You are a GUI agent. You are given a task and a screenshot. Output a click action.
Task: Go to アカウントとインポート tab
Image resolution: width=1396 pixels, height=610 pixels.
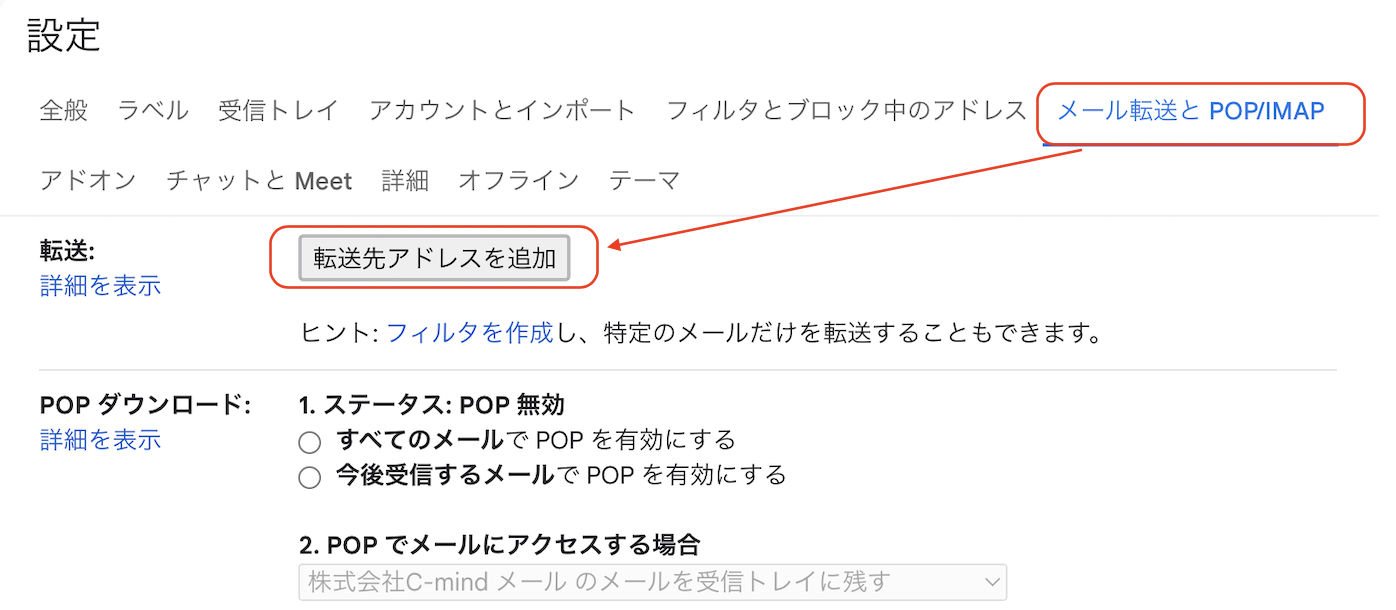tap(502, 110)
